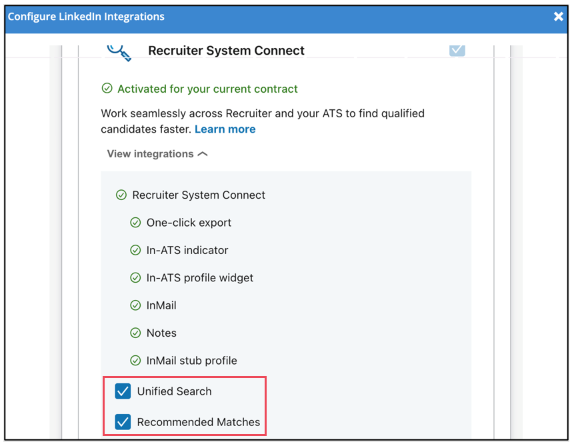
Task: Click the Recruiter System Connect plug icon
Action: (x=119, y=52)
